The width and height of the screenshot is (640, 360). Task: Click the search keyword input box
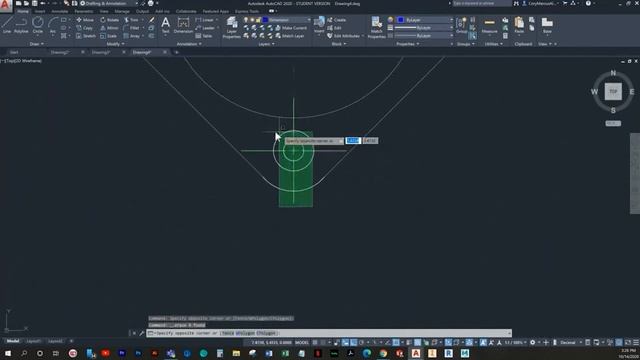click(482, 3)
